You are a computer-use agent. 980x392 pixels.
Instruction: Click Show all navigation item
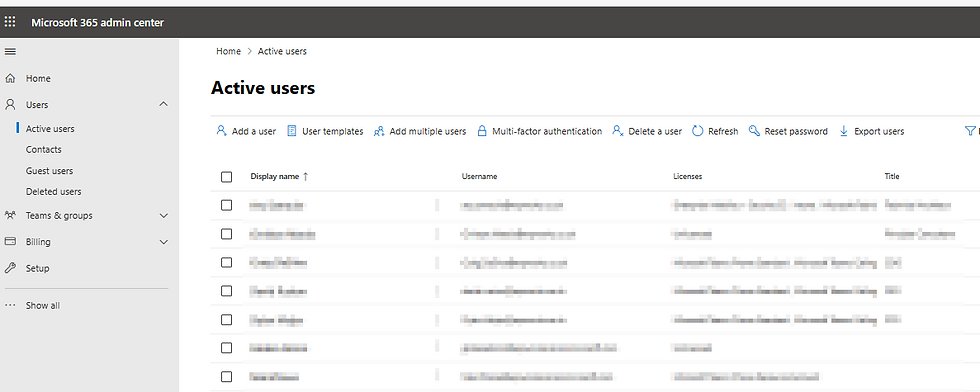pyautogui.click(x=42, y=306)
